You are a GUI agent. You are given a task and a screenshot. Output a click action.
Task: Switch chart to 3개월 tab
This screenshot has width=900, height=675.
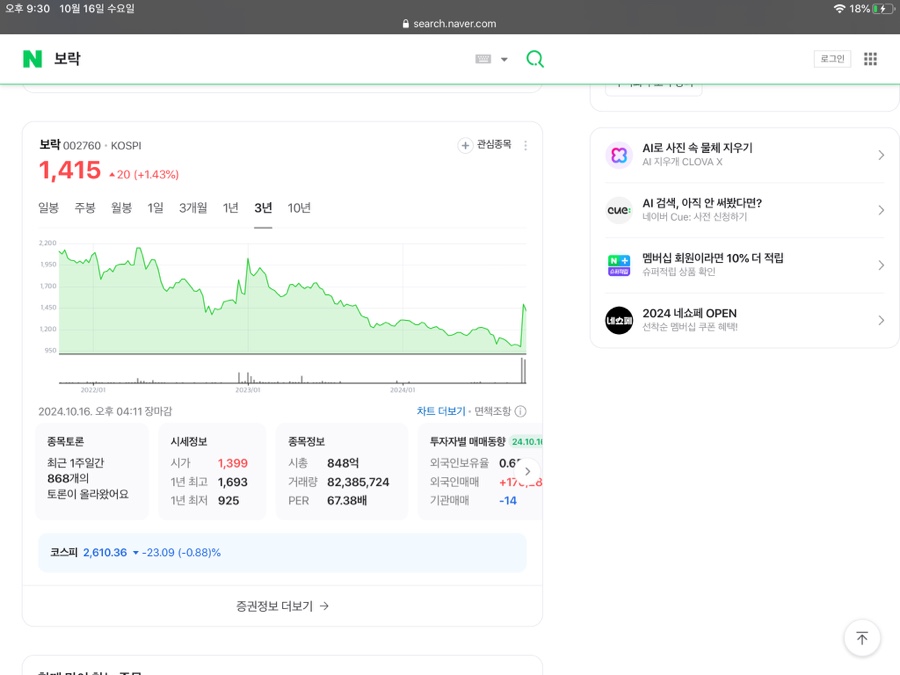tap(193, 208)
